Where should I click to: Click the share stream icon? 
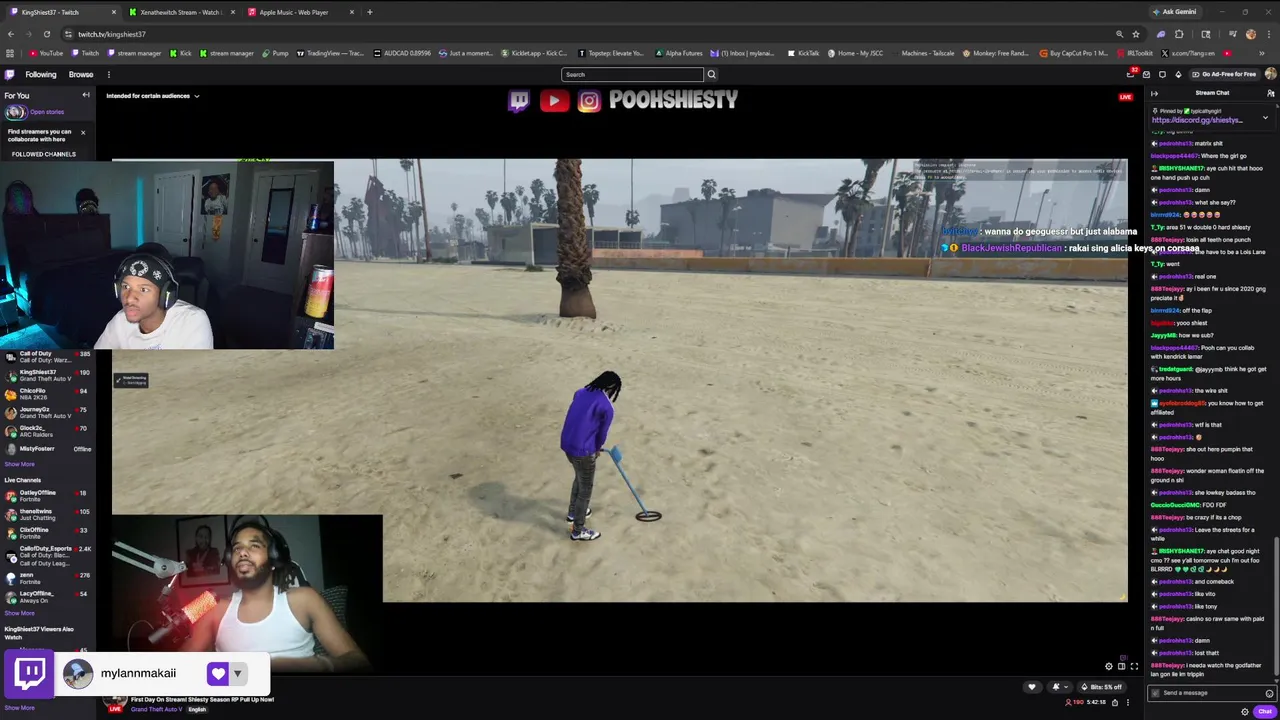click(x=1115, y=702)
